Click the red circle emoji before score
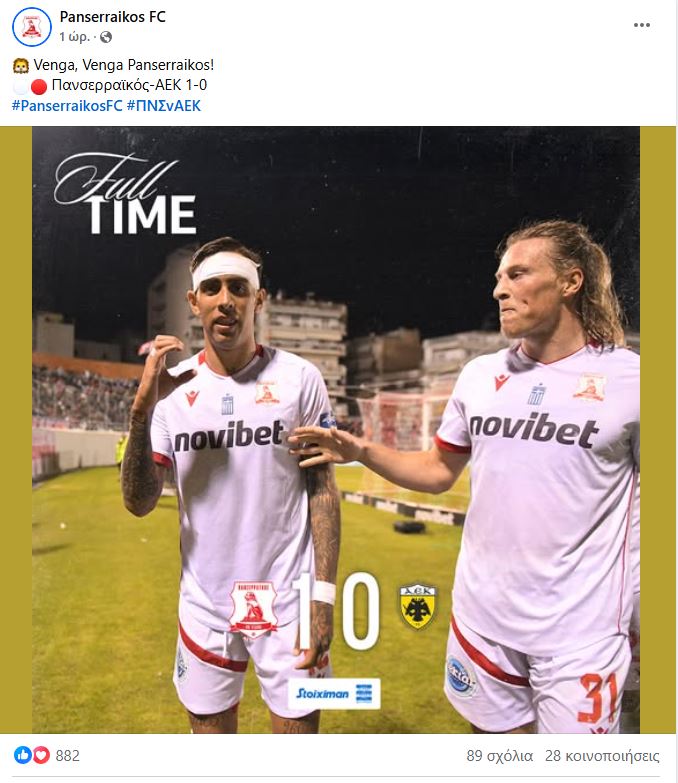Screen dimensions: 678x783 [39, 86]
